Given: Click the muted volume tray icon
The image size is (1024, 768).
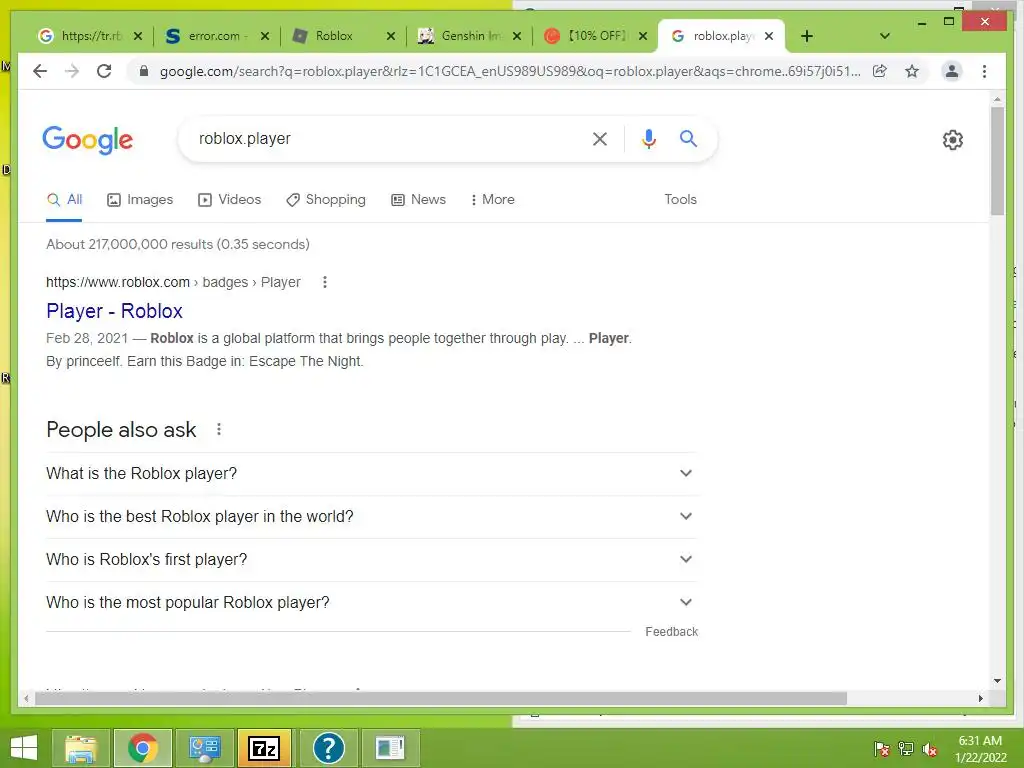Looking at the screenshot, I should 929,749.
